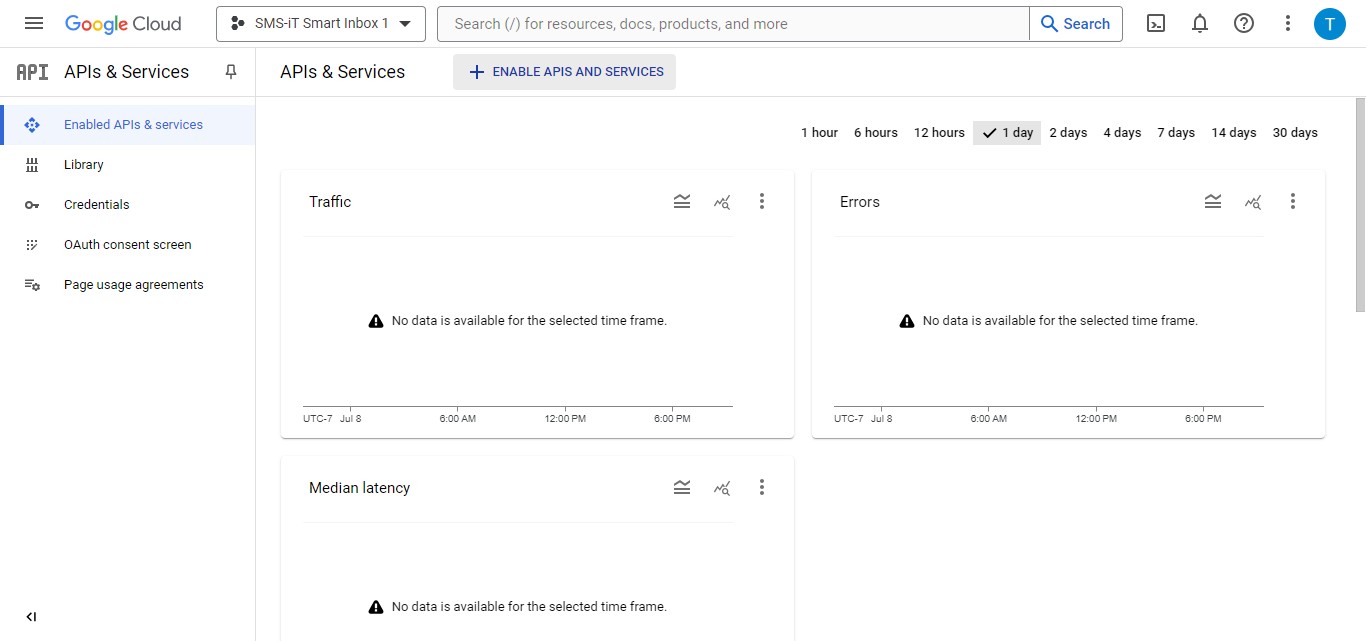This screenshot has width=1366, height=641.
Task: Click explore data icon on Errors chart
Action: (x=1253, y=201)
